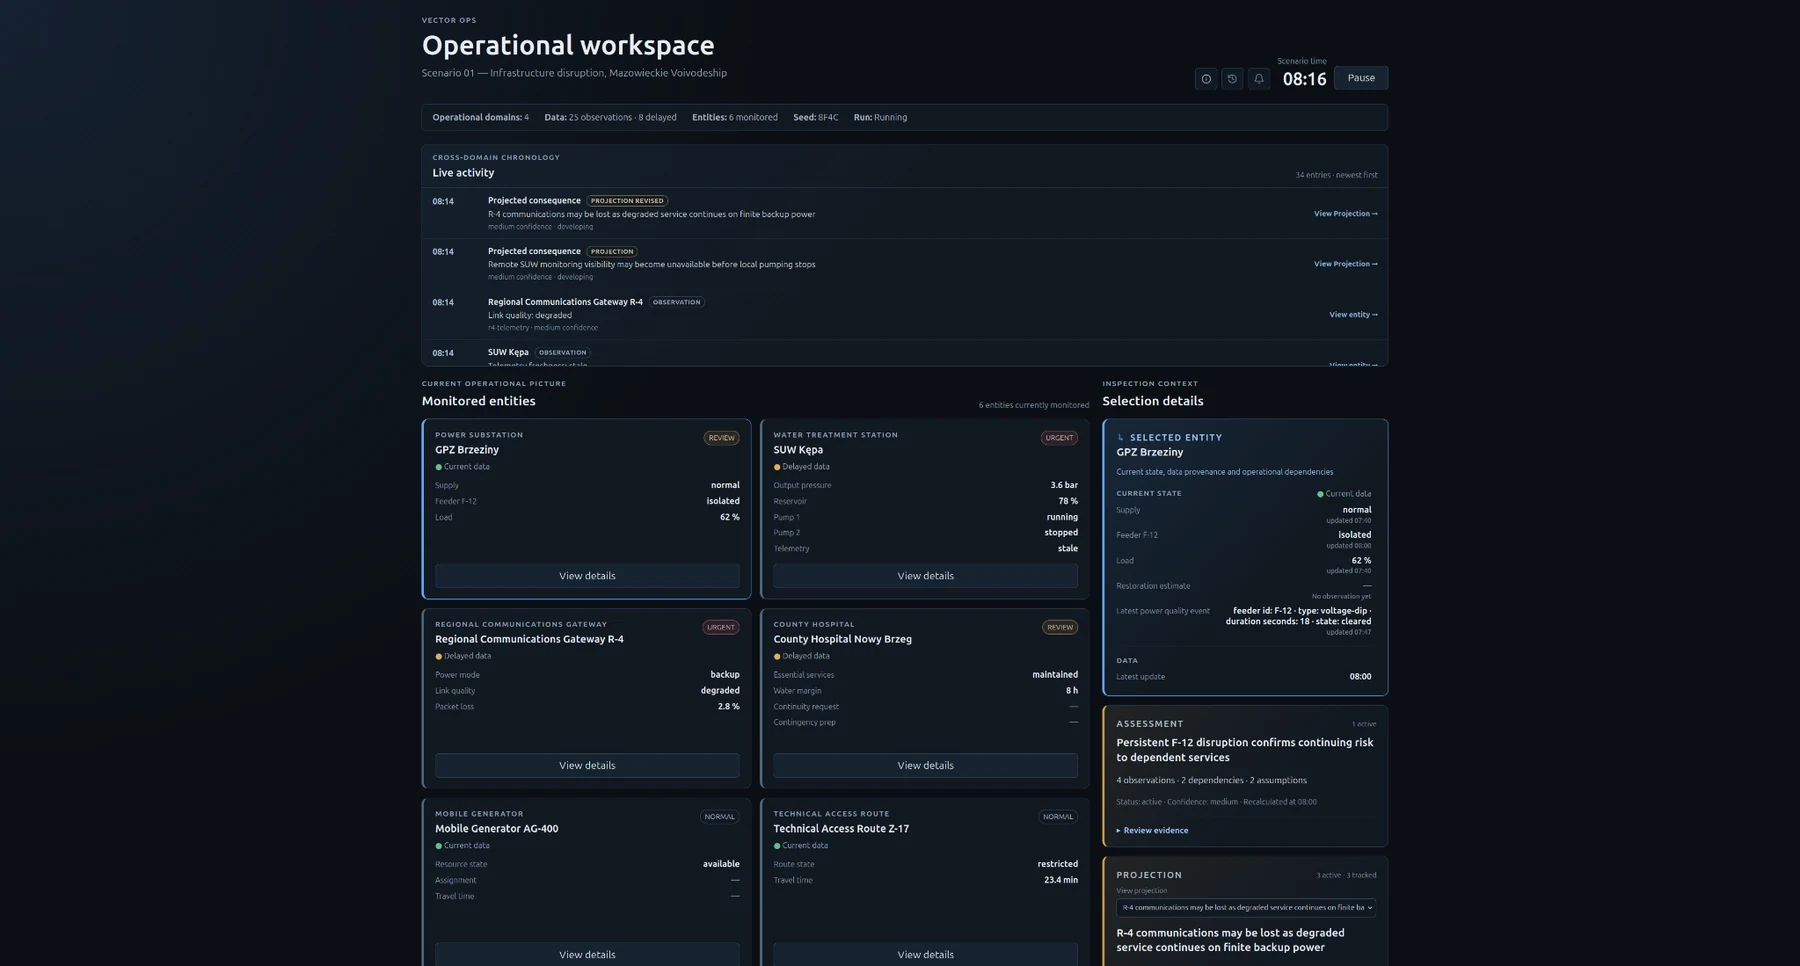Open View Projection for R-4 communications entry
The width and height of the screenshot is (1800, 966).
click(1345, 214)
